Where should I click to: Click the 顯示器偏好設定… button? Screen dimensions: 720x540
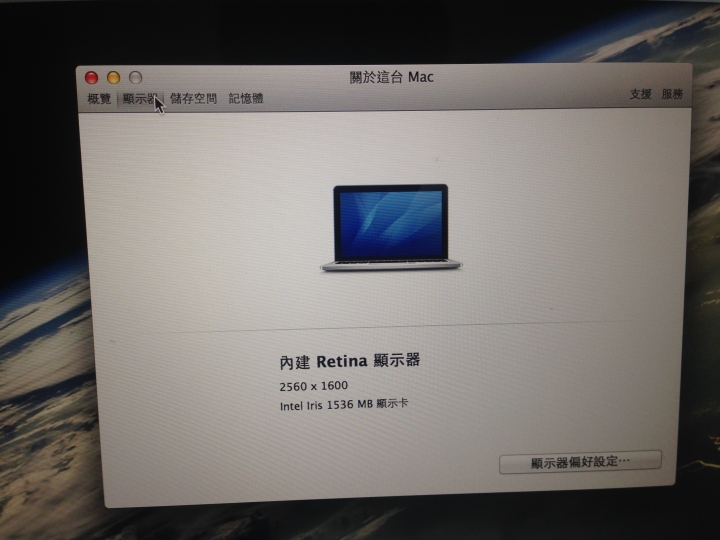[x=580, y=461]
